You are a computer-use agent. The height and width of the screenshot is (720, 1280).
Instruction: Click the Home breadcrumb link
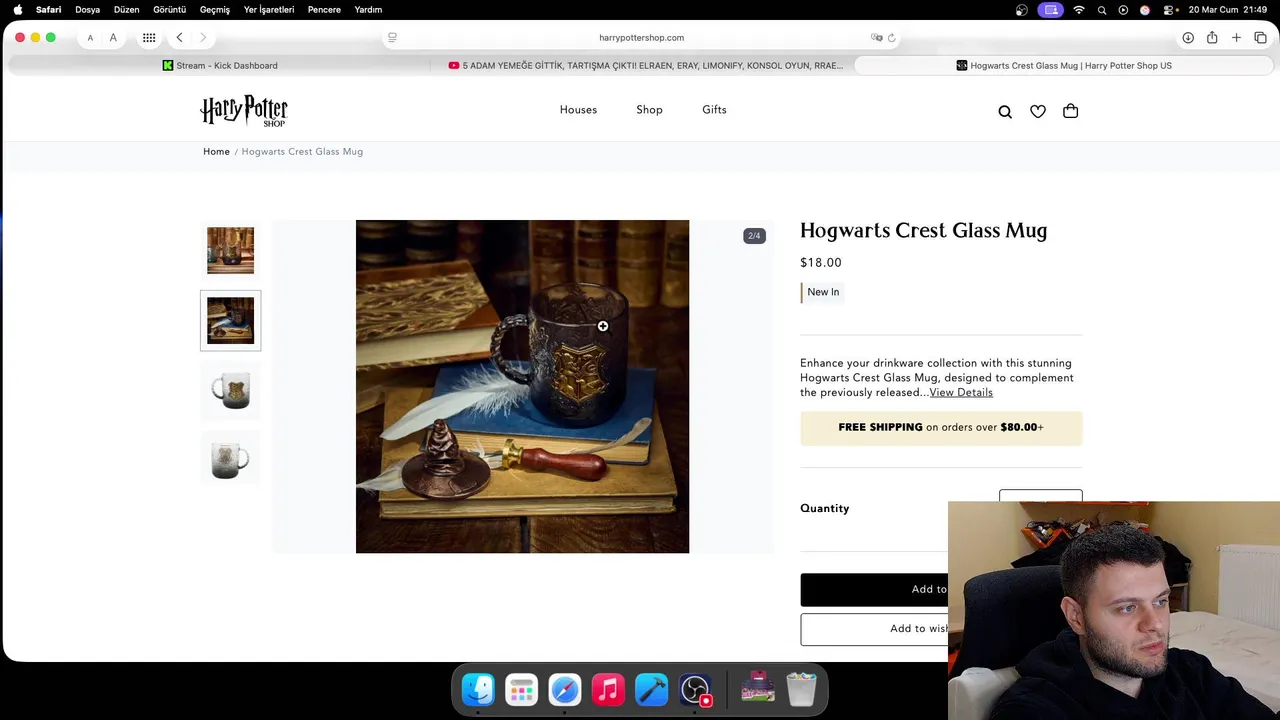(x=216, y=152)
